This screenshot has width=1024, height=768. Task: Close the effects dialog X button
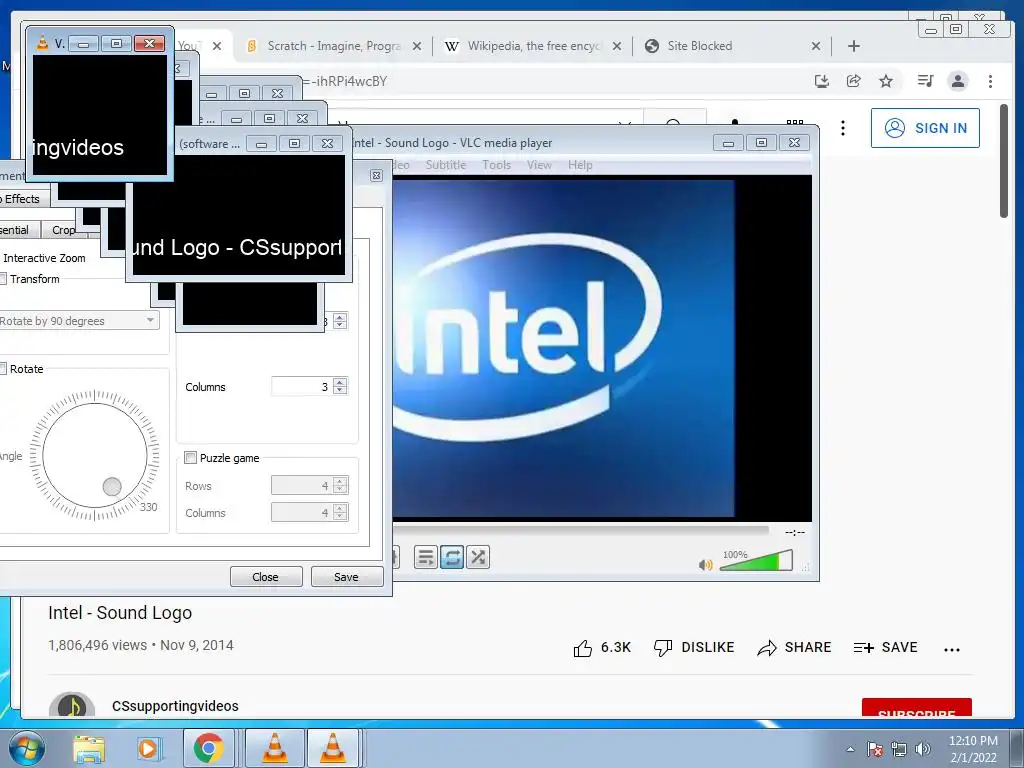point(376,175)
